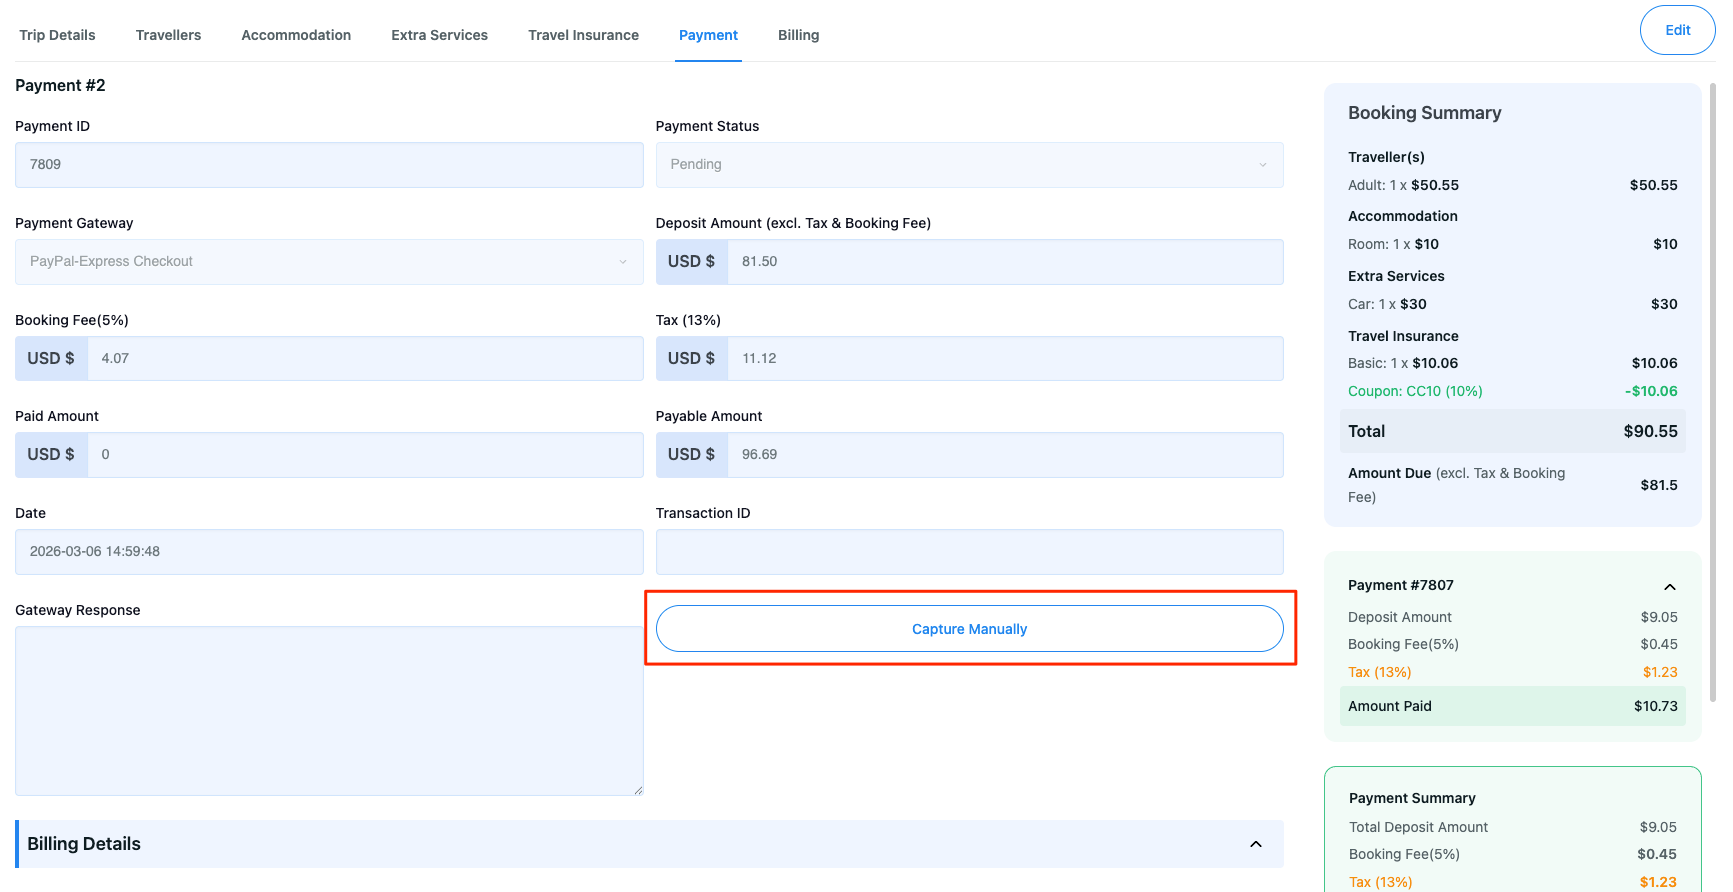
Task: Click the Paid Amount input
Action: coord(364,455)
